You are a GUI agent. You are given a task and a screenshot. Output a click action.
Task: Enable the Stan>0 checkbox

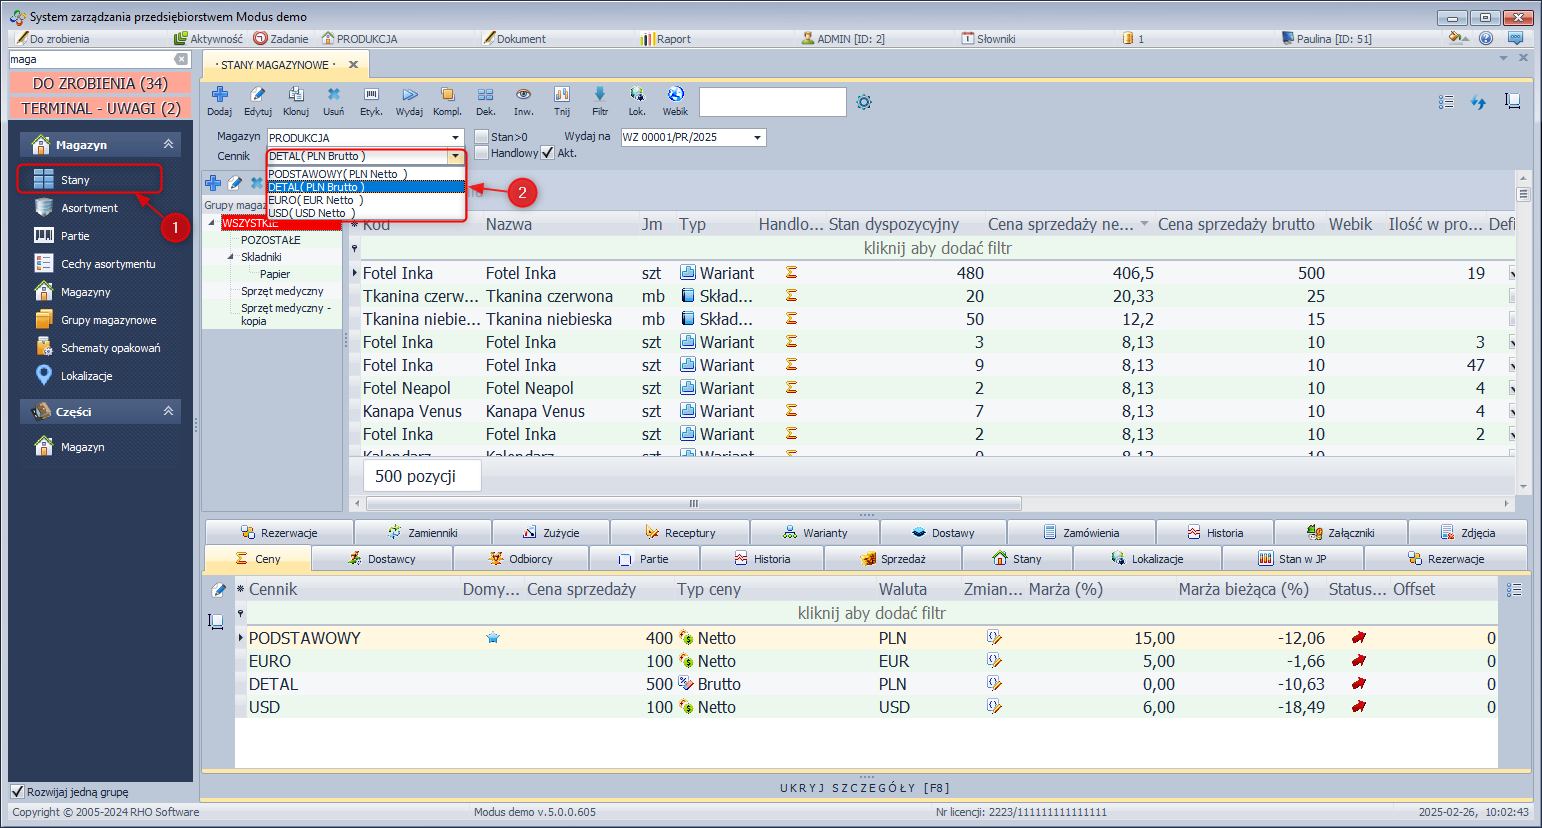coord(482,137)
